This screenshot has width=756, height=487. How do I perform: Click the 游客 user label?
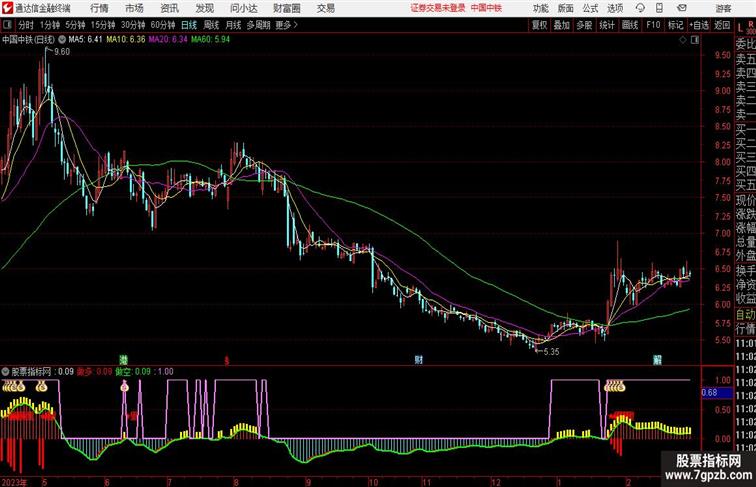[x=723, y=8]
